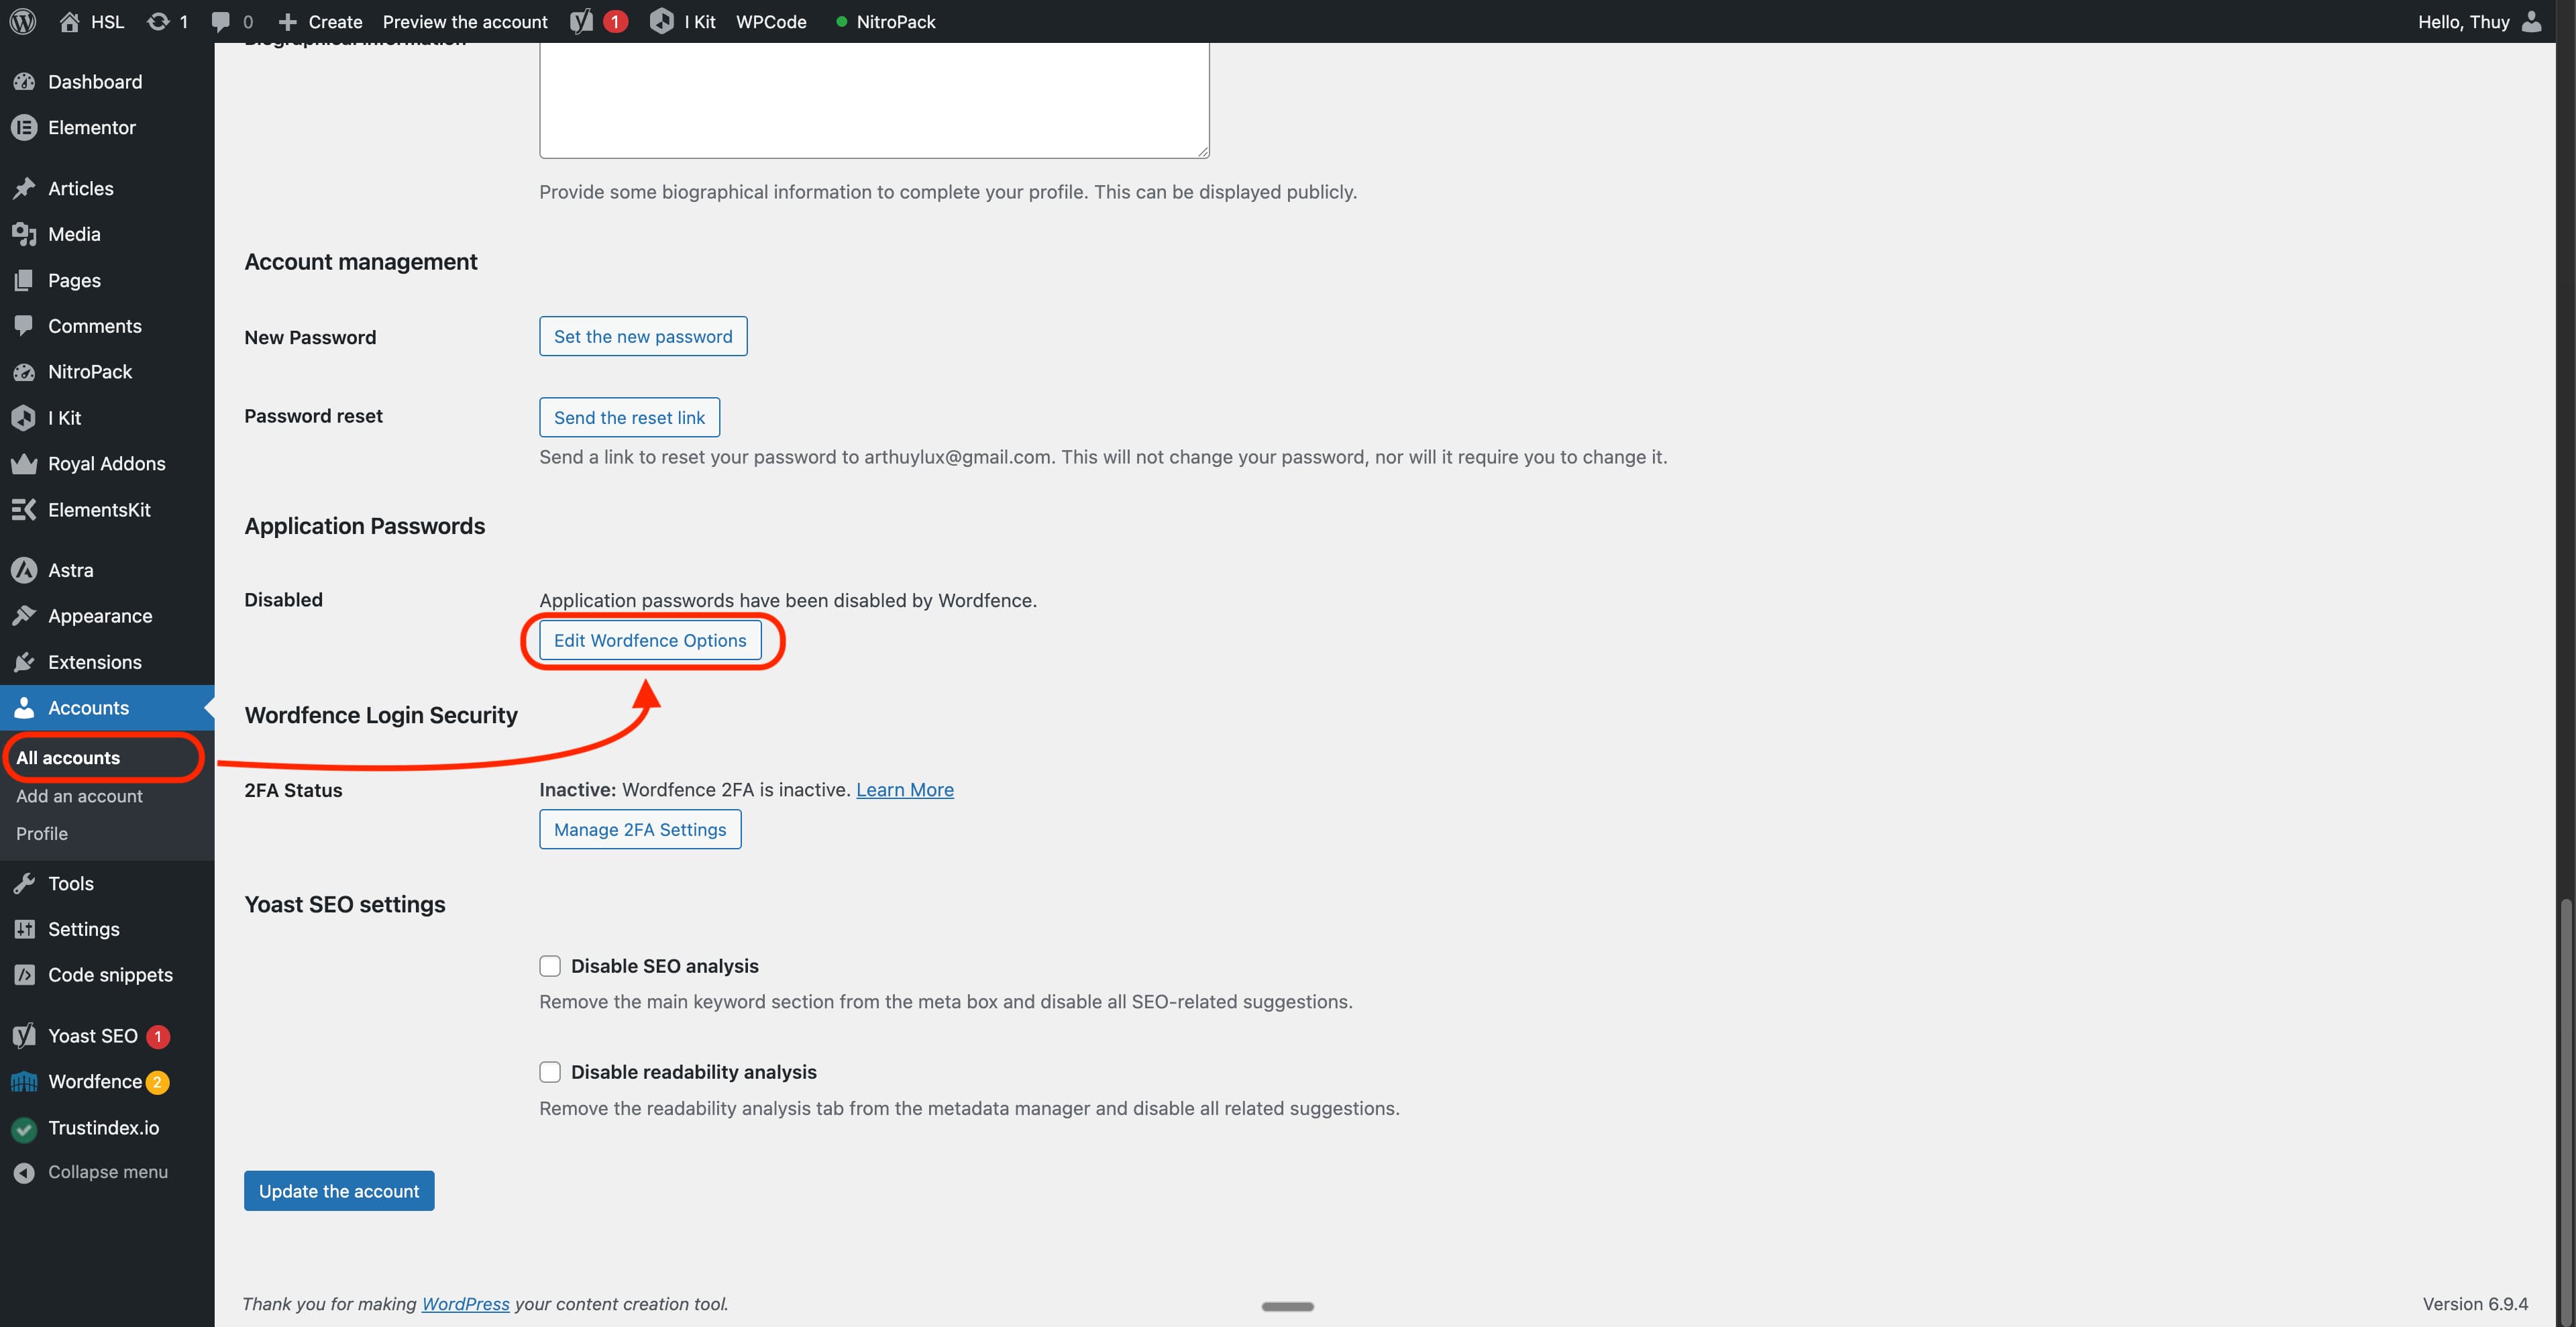Go to the Profile submenu item

coord(42,833)
